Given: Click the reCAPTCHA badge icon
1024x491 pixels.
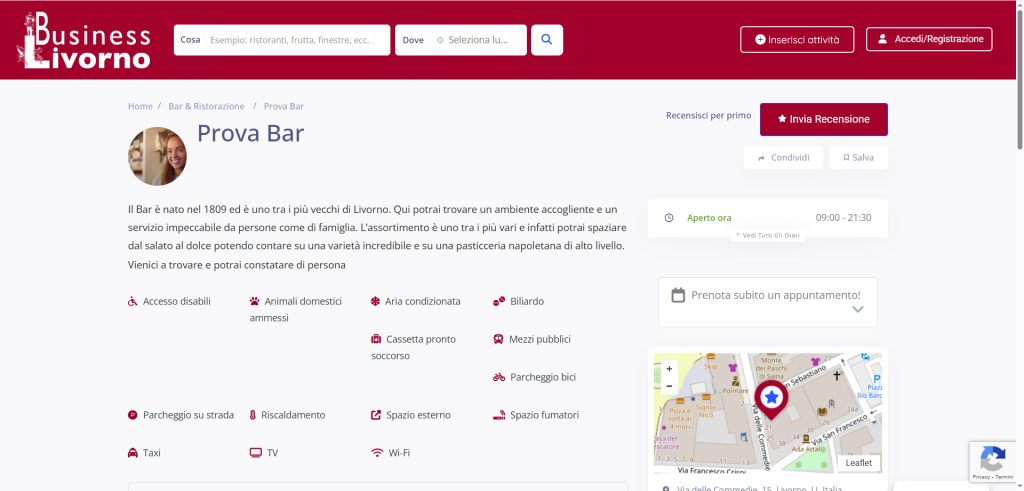Looking at the screenshot, I should coord(992,460).
